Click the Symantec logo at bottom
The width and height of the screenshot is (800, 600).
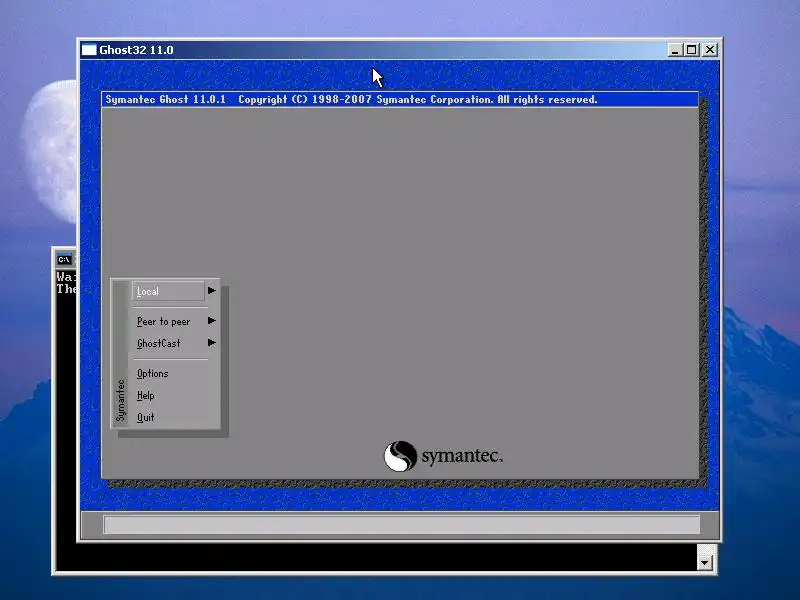(x=443, y=456)
